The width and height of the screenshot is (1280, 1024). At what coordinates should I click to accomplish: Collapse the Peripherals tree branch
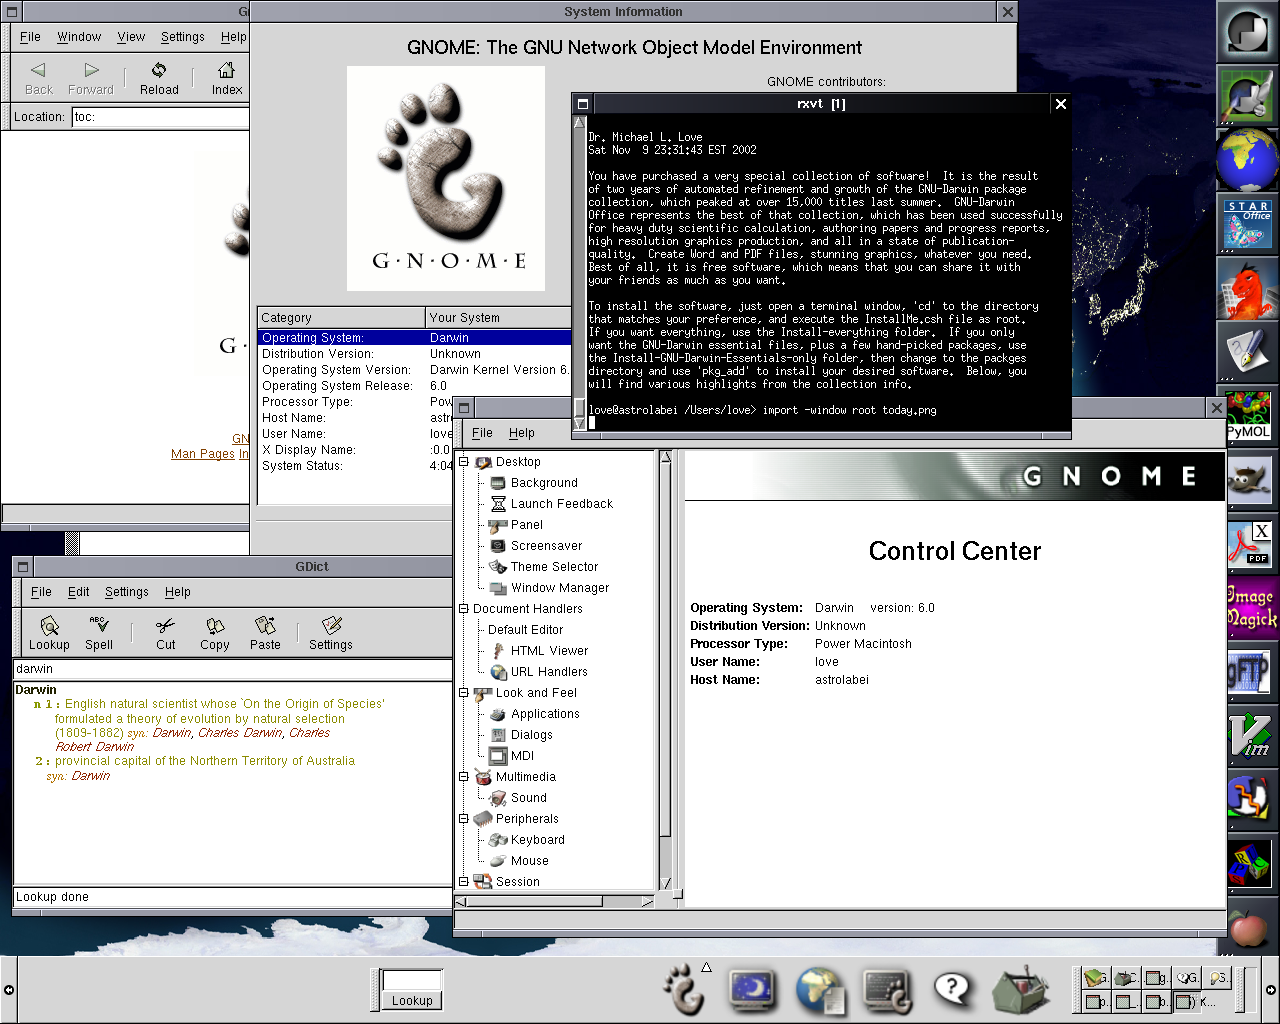point(463,818)
